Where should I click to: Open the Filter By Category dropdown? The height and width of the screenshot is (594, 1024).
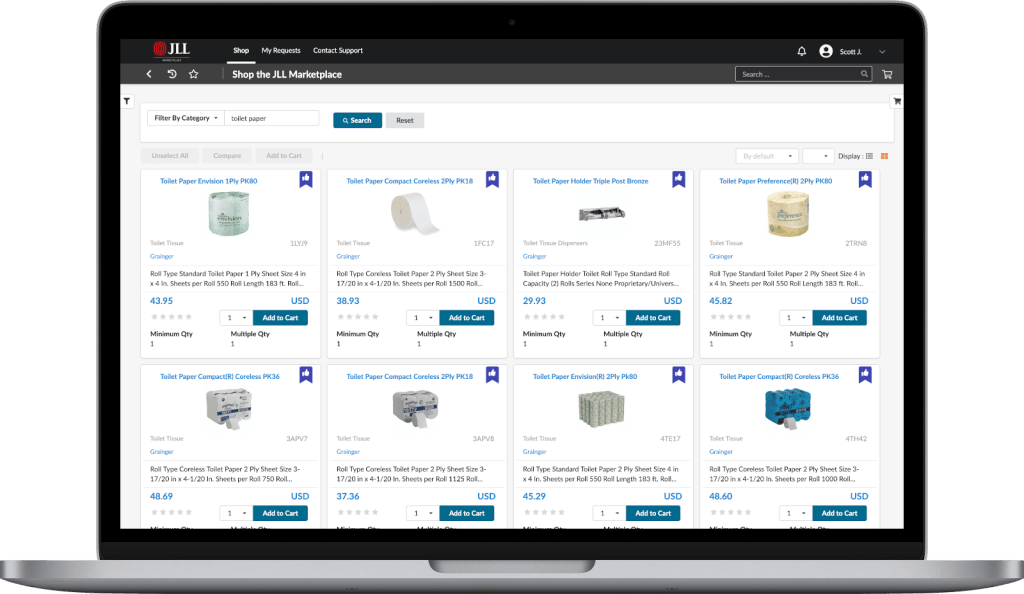tap(185, 118)
